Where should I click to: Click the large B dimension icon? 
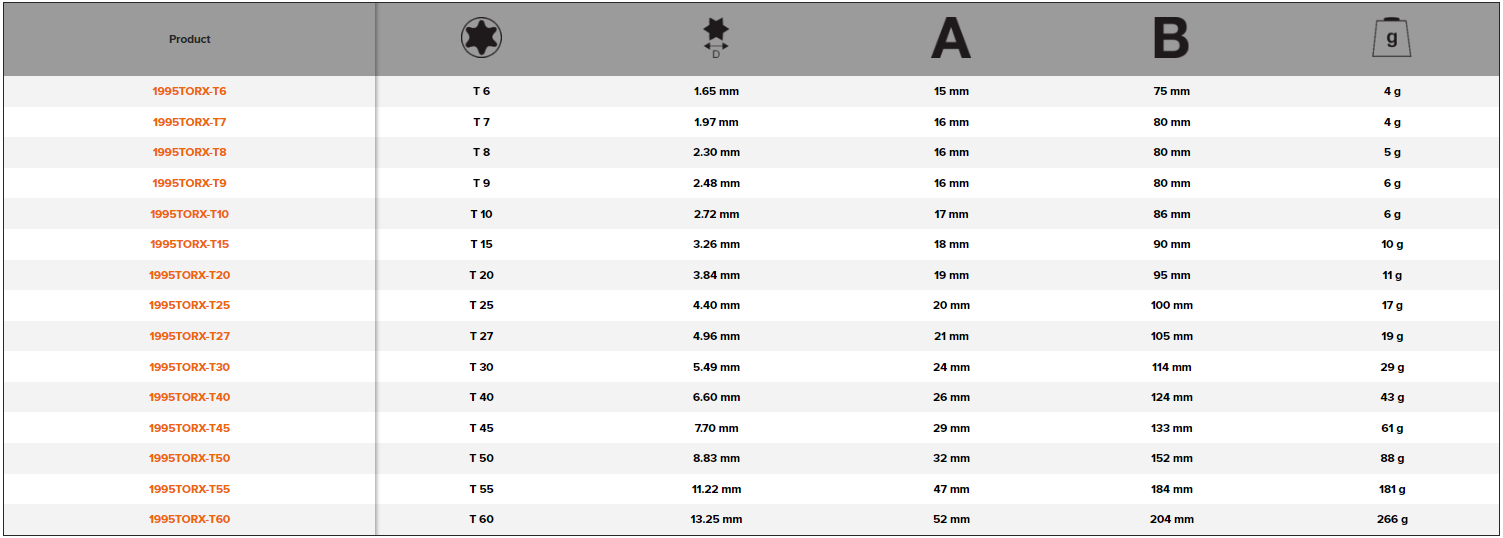point(1171,39)
